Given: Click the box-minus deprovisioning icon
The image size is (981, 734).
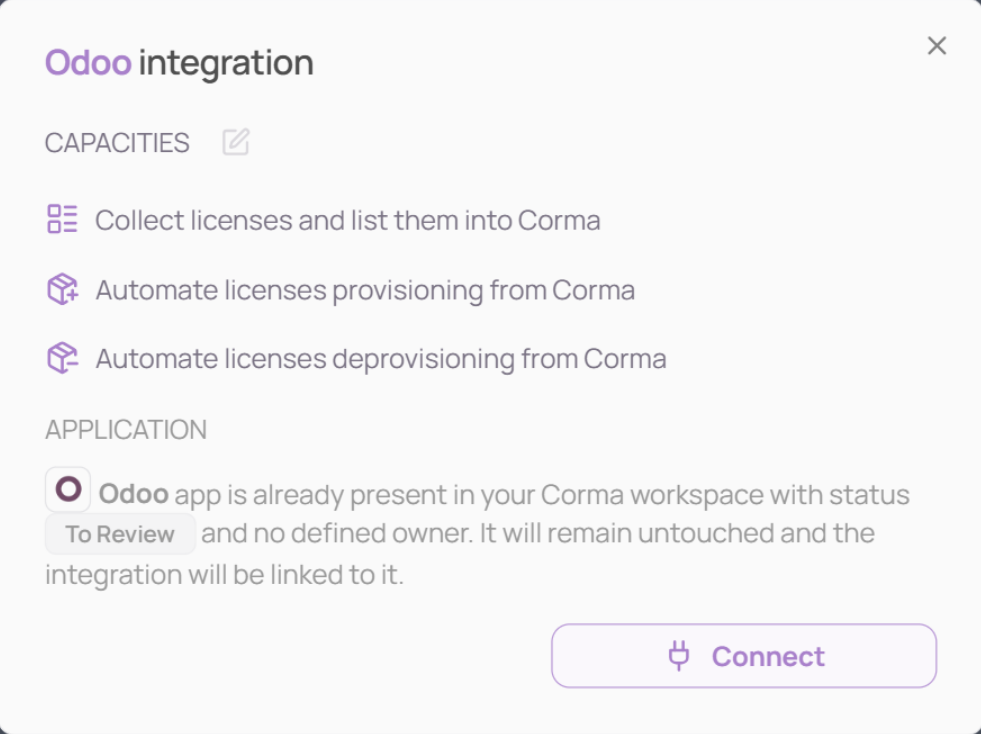Looking at the screenshot, I should point(62,358).
